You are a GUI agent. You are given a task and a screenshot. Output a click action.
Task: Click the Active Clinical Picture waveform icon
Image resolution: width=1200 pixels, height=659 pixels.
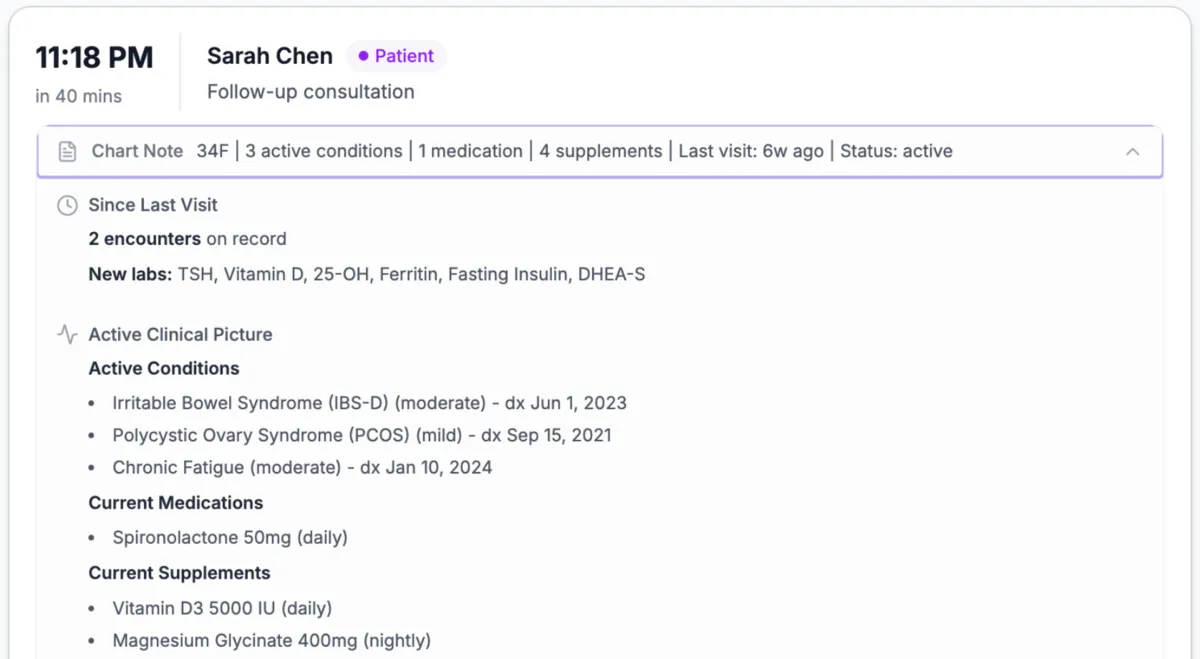pos(66,335)
